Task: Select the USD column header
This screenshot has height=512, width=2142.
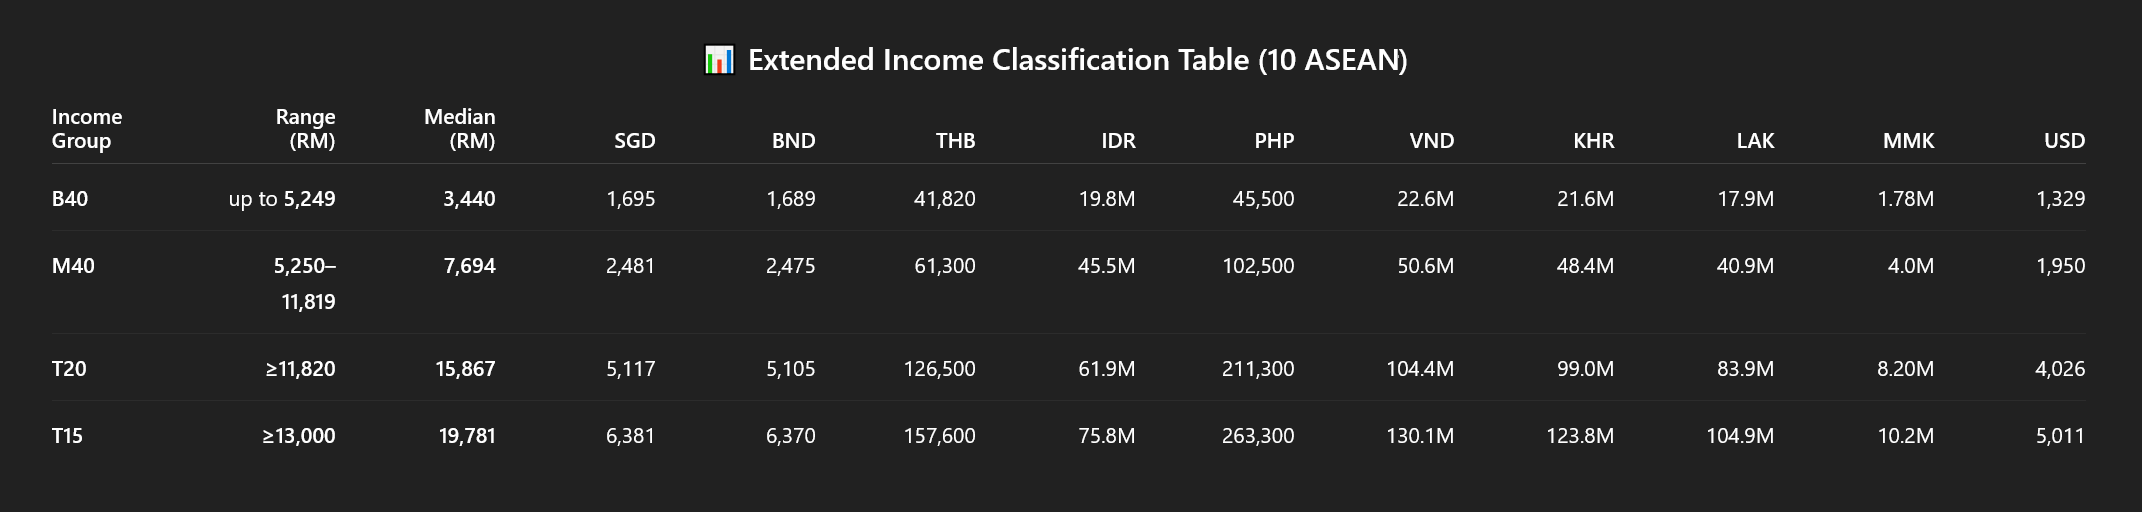Action: click(x=2064, y=141)
